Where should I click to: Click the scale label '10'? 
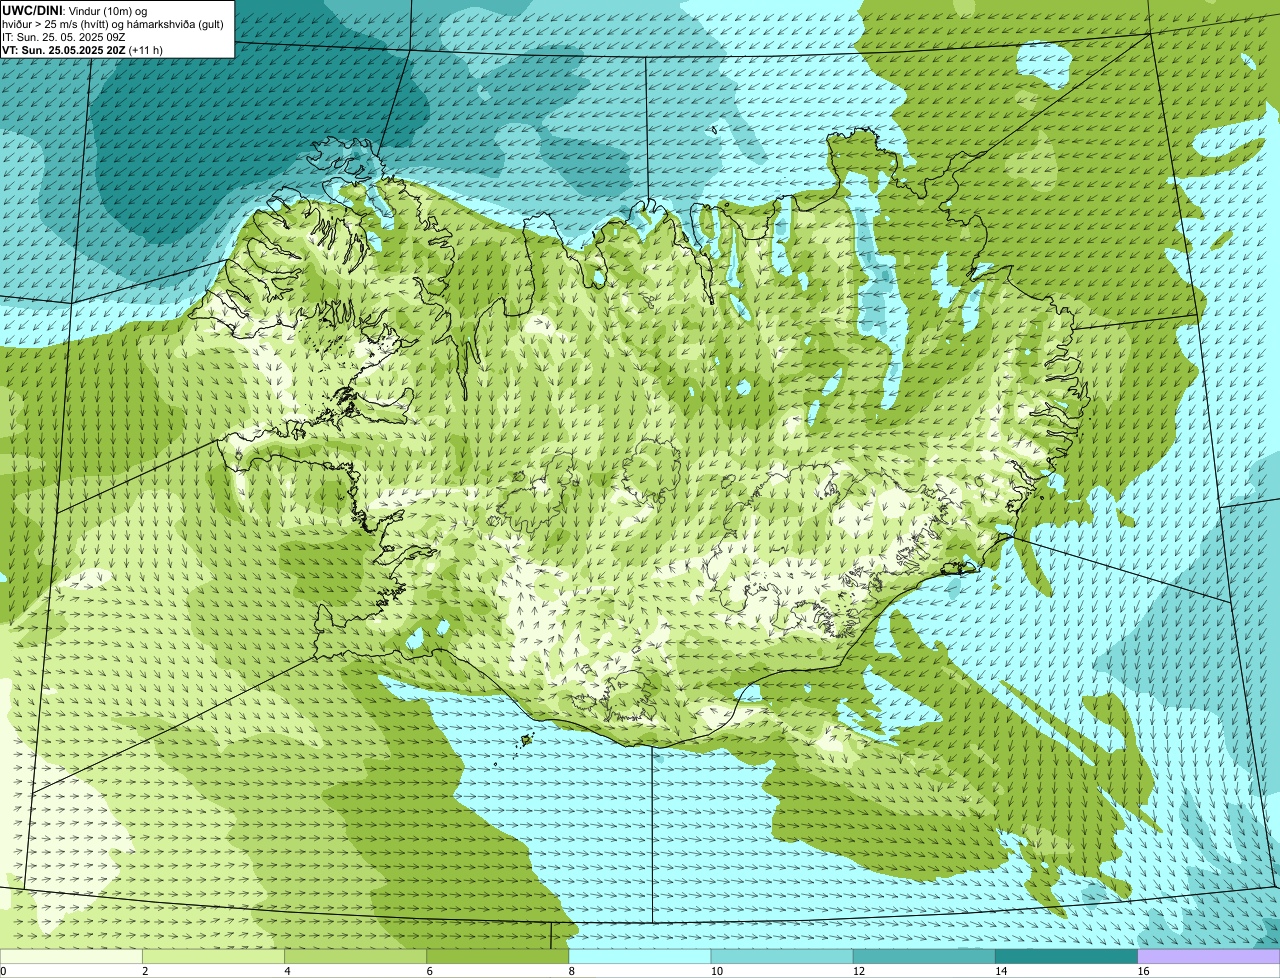click(x=716, y=971)
